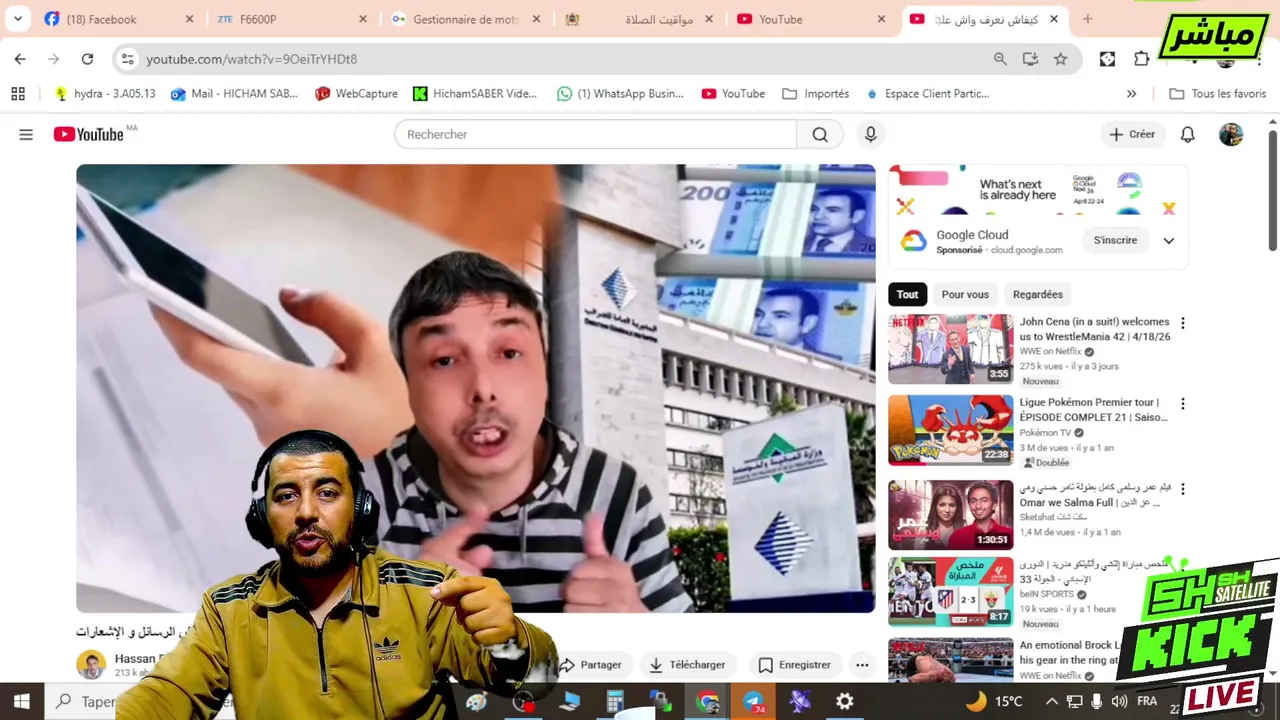Click the address bar URL
Screen dimensions: 1280x720
point(251,59)
